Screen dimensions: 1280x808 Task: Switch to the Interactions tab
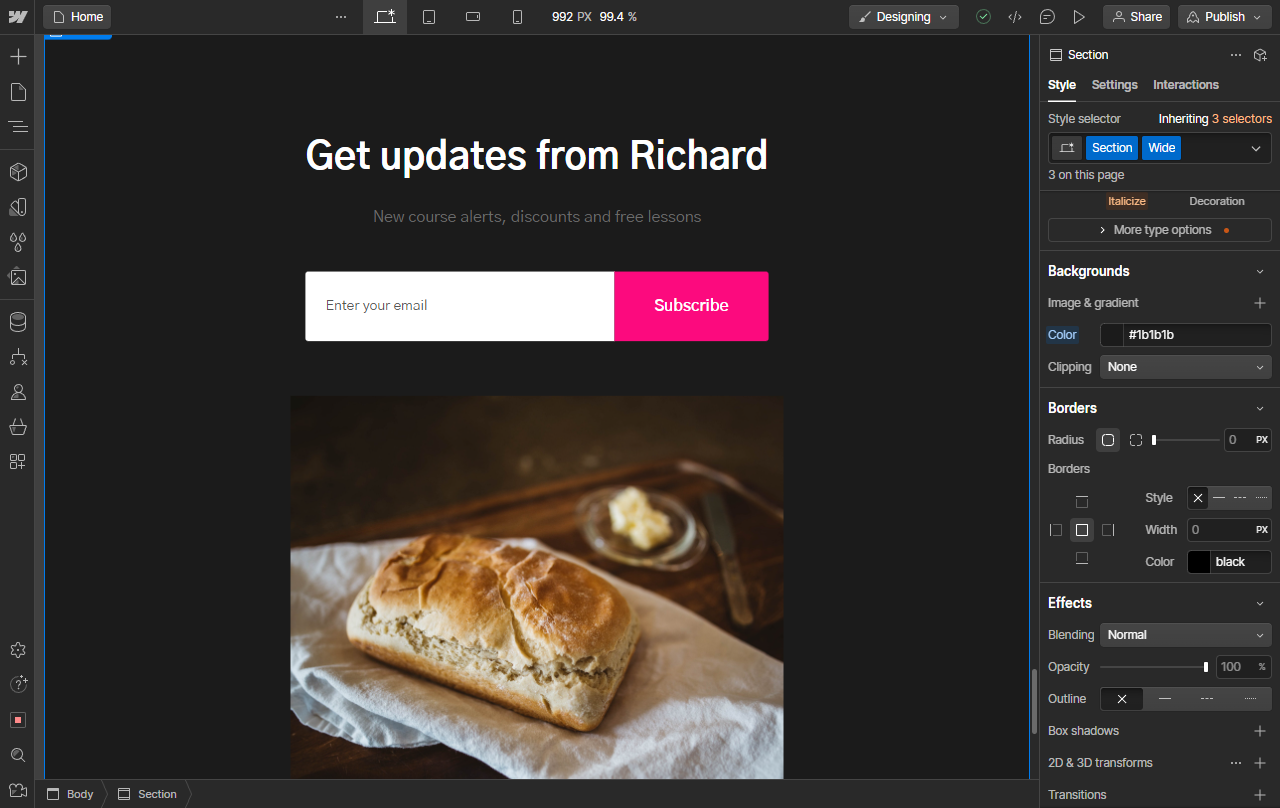tap(1186, 85)
